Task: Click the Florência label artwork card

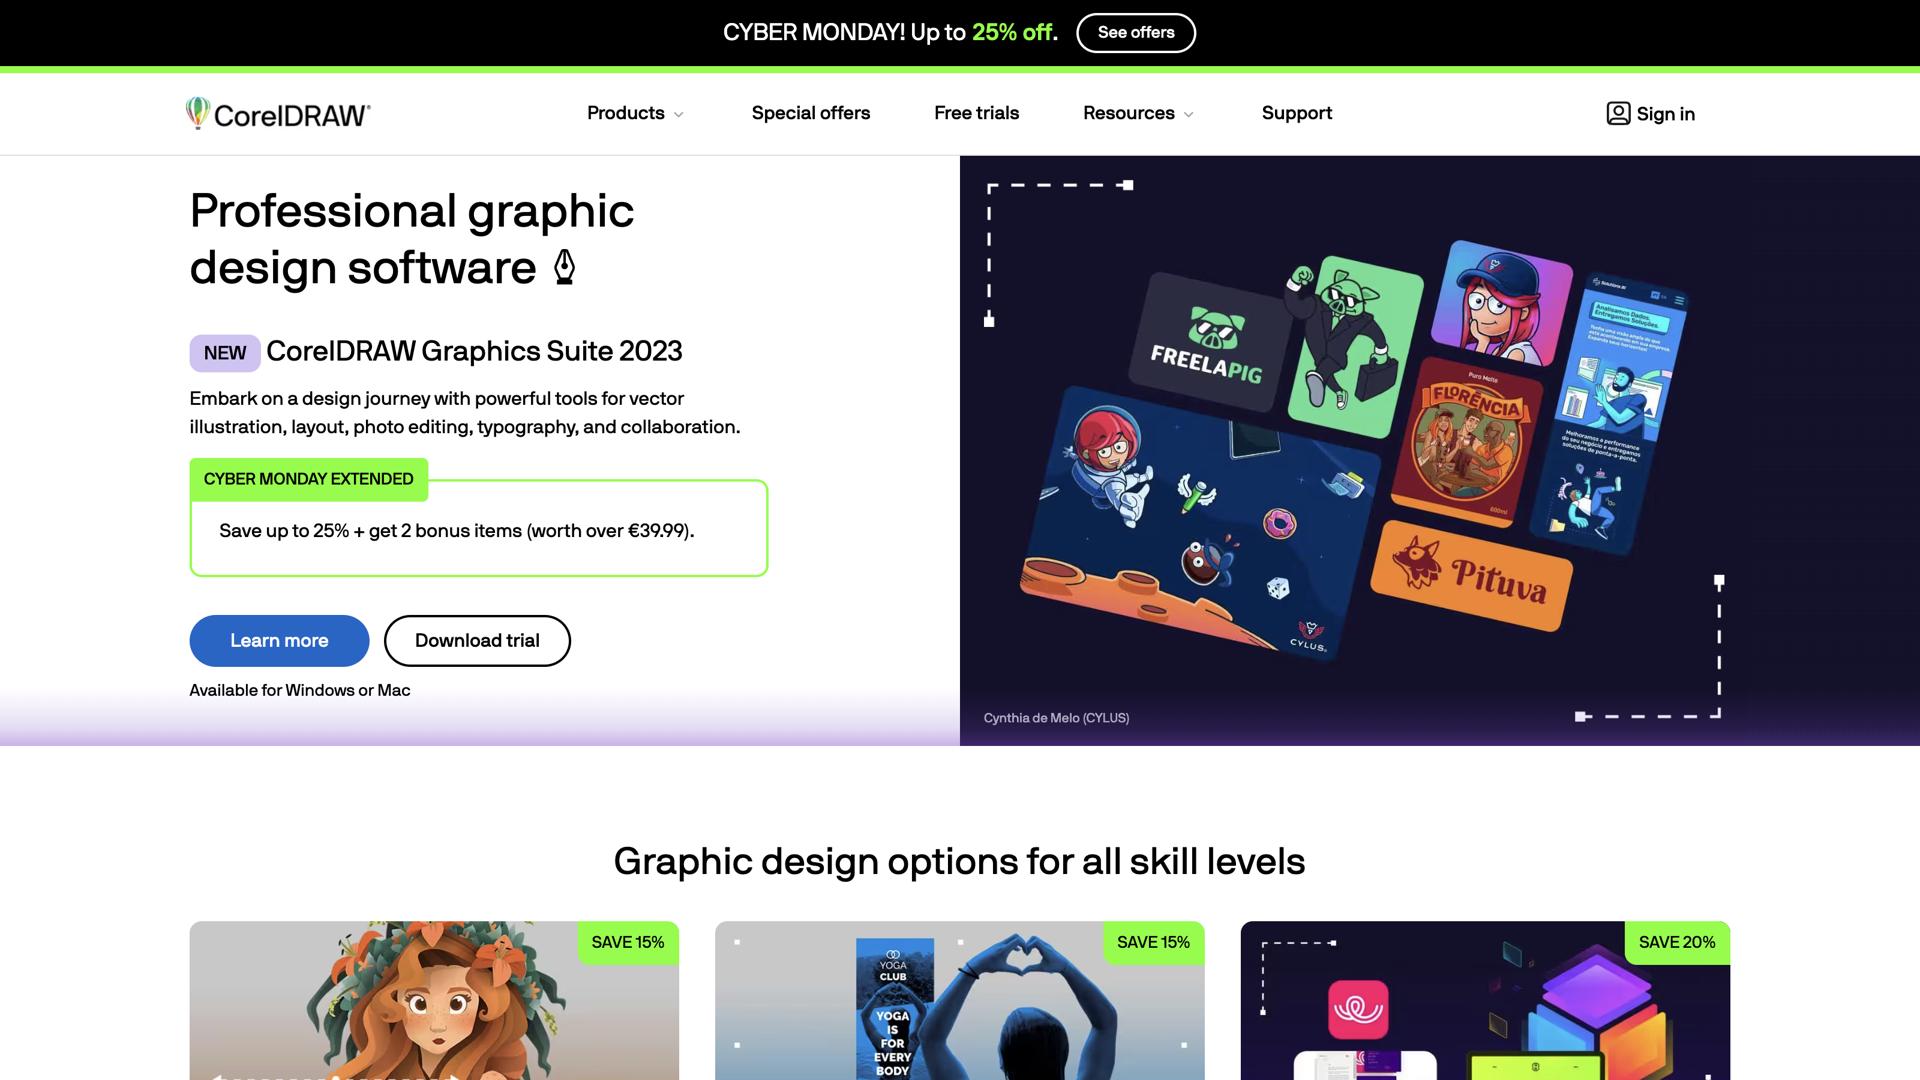Action: click(x=1470, y=440)
